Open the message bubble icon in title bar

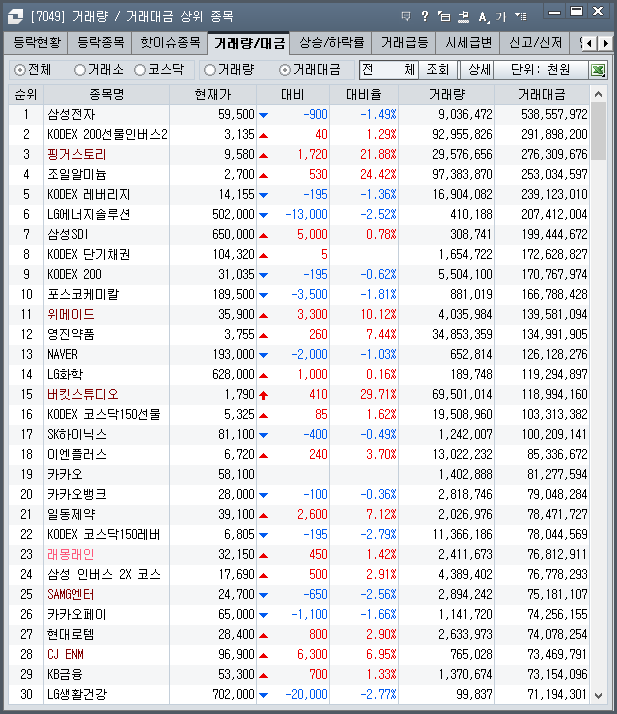406,17
